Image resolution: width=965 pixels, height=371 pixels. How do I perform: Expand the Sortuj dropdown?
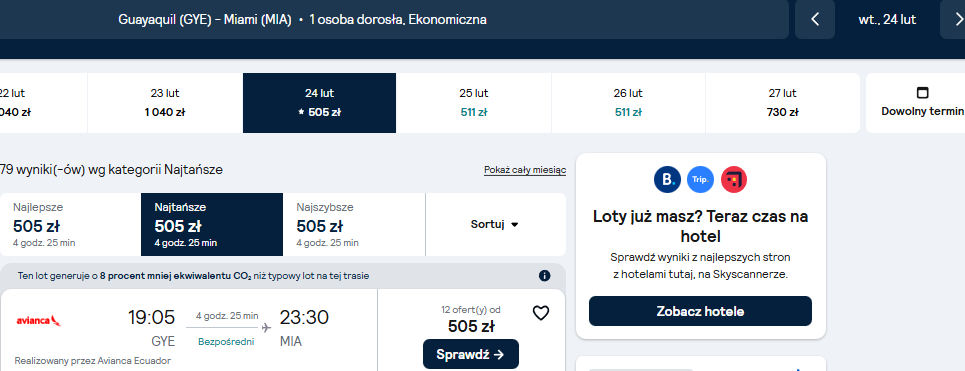pyautogui.click(x=495, y=225)
